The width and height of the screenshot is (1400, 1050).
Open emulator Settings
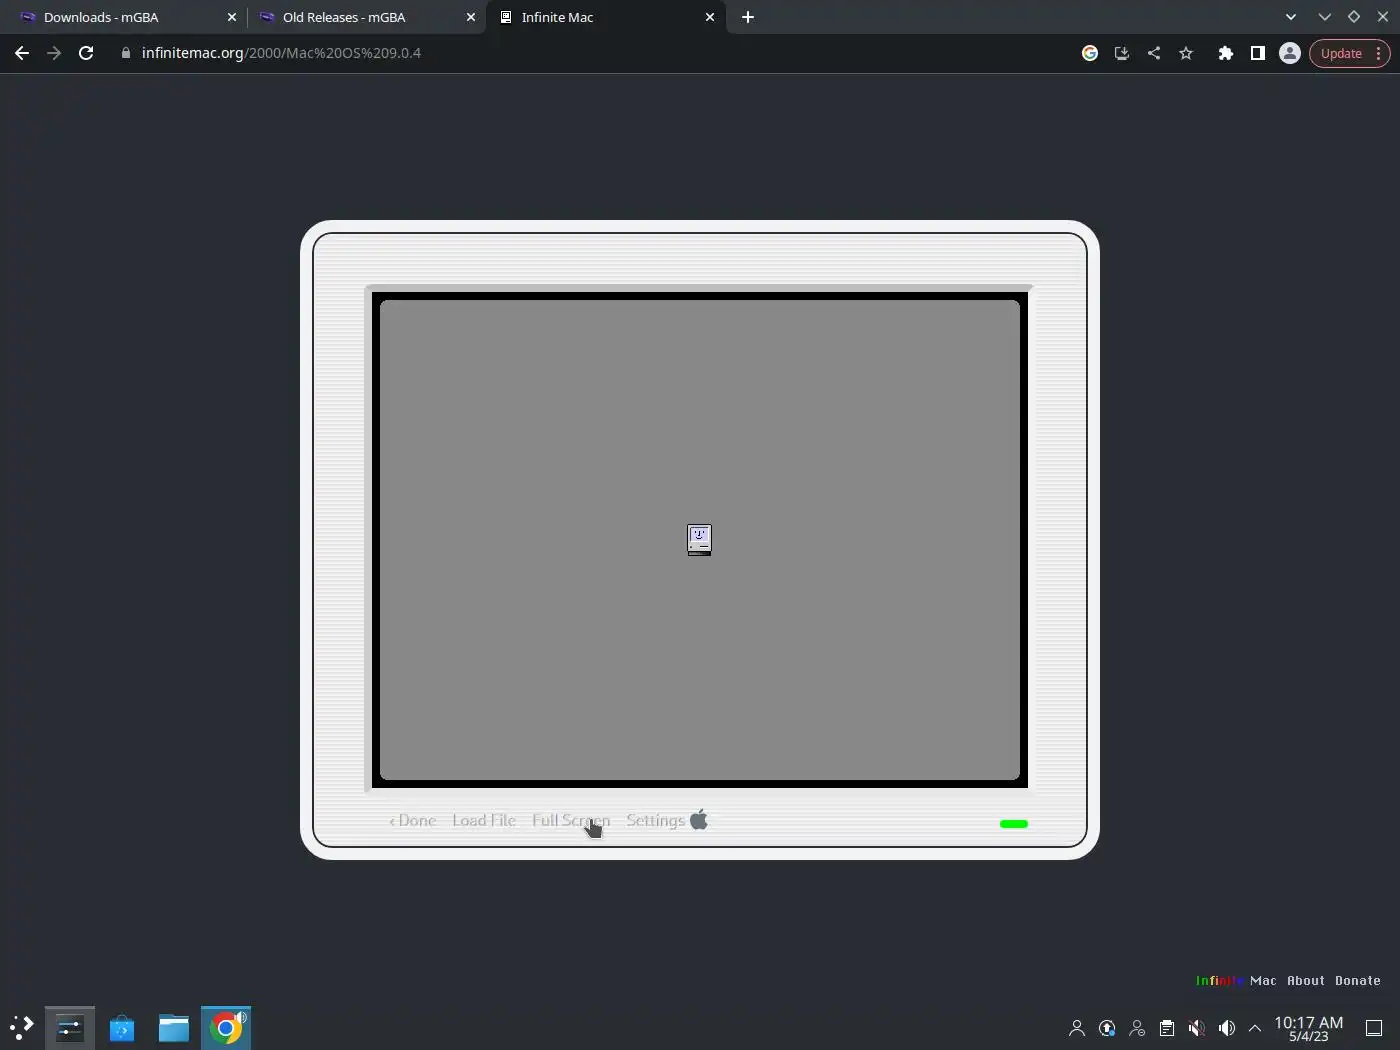pyautogui.click(x=656, y=820)
